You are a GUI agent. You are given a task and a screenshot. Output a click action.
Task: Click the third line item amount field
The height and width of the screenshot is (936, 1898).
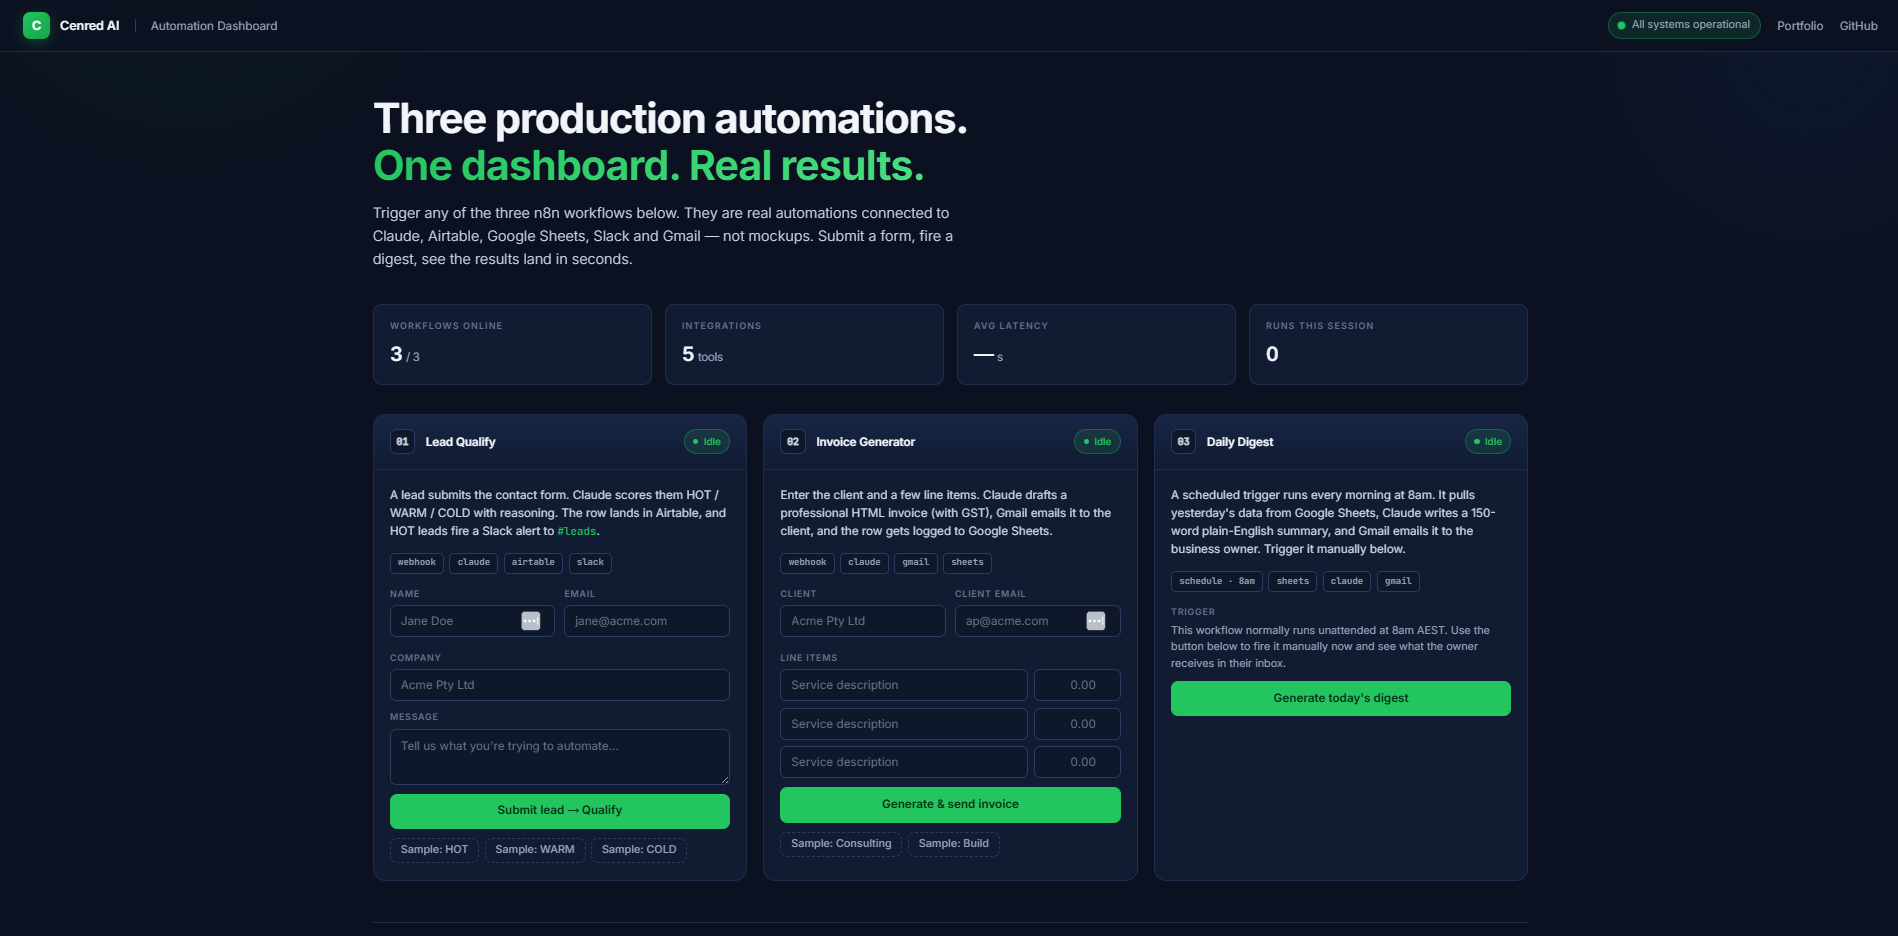[1077, 762]
